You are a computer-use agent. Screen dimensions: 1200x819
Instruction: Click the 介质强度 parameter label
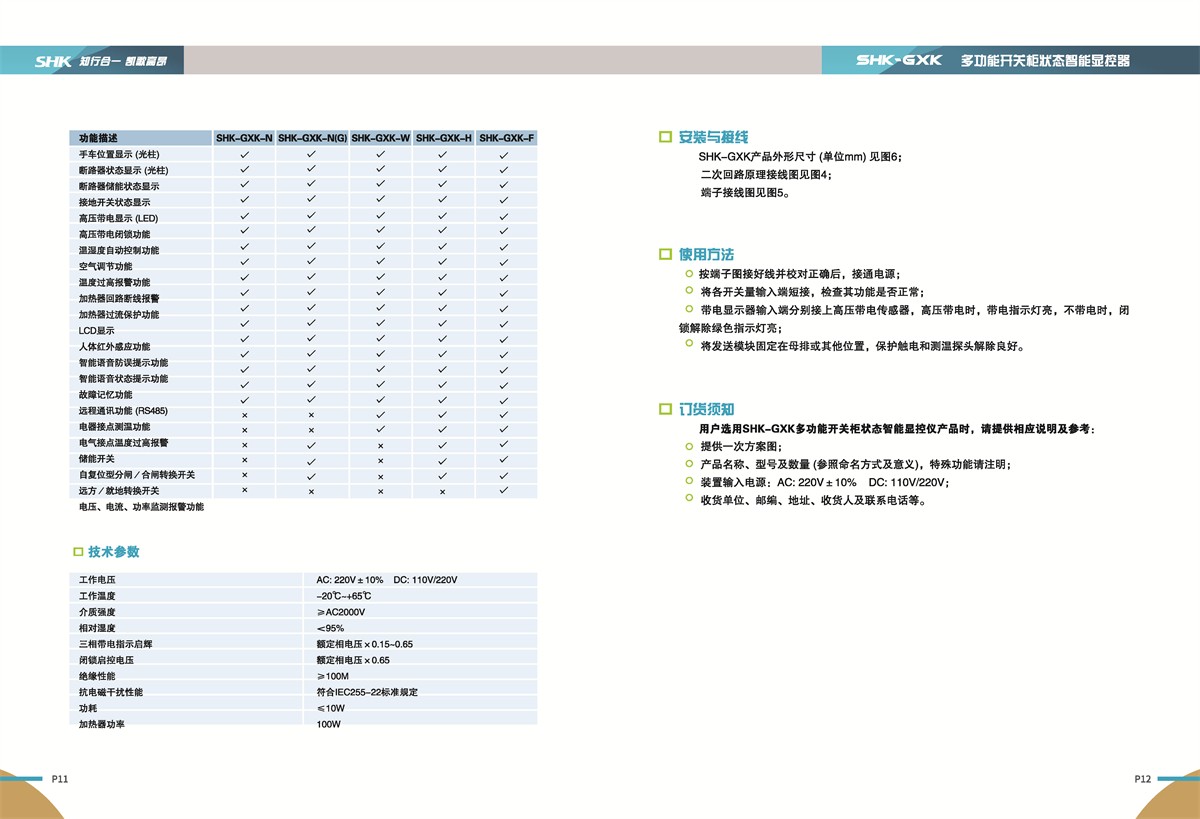point(97,612)
